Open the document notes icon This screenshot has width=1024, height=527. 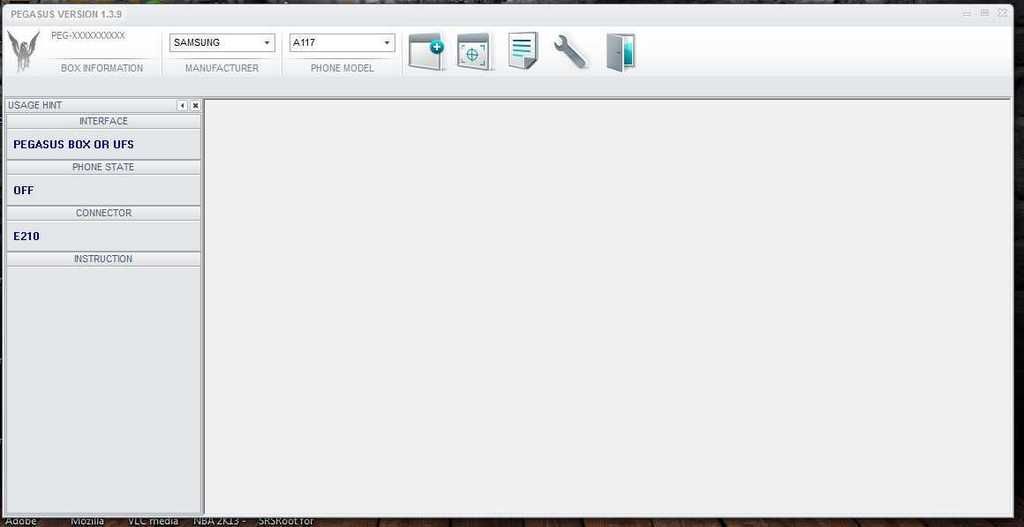tap(522, 52)
